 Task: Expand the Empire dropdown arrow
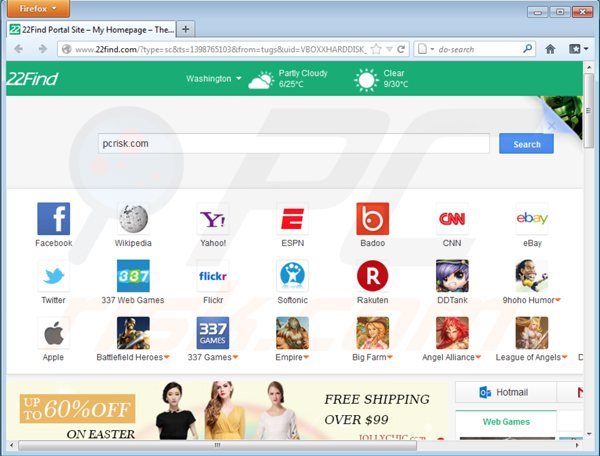pos(306,357)
